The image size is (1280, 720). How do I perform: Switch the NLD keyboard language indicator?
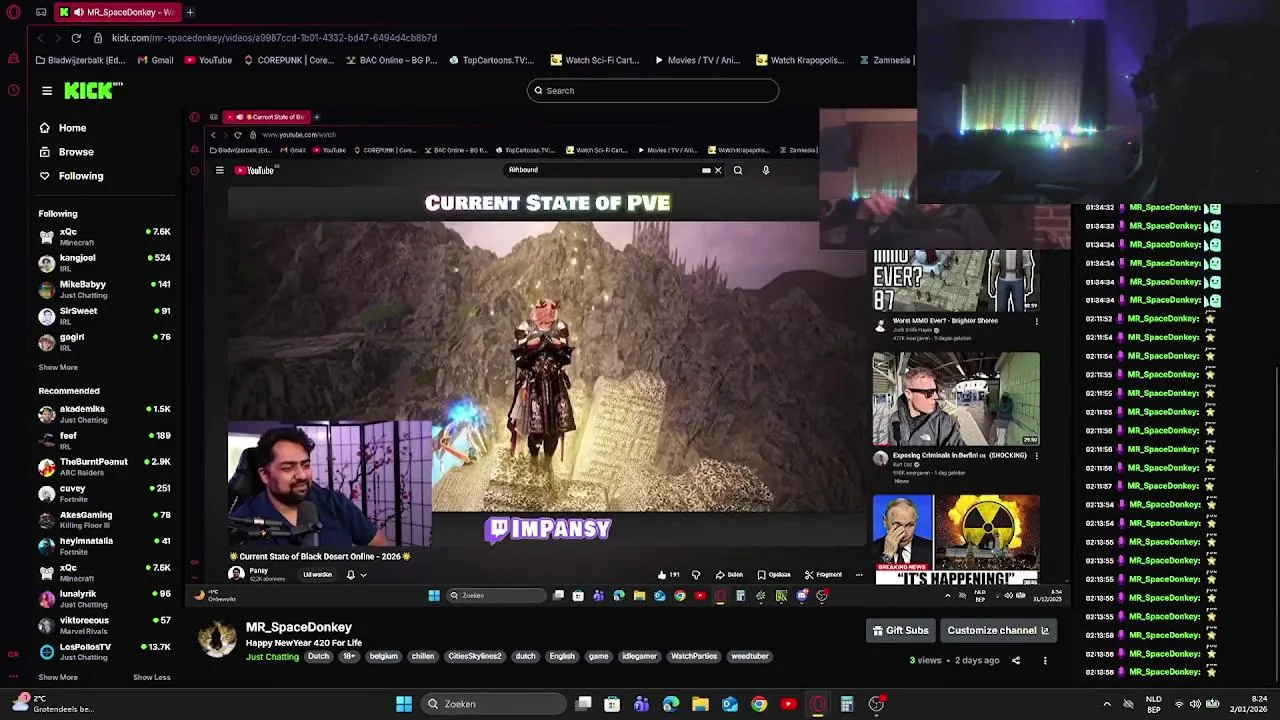(x=1154, y=704)
